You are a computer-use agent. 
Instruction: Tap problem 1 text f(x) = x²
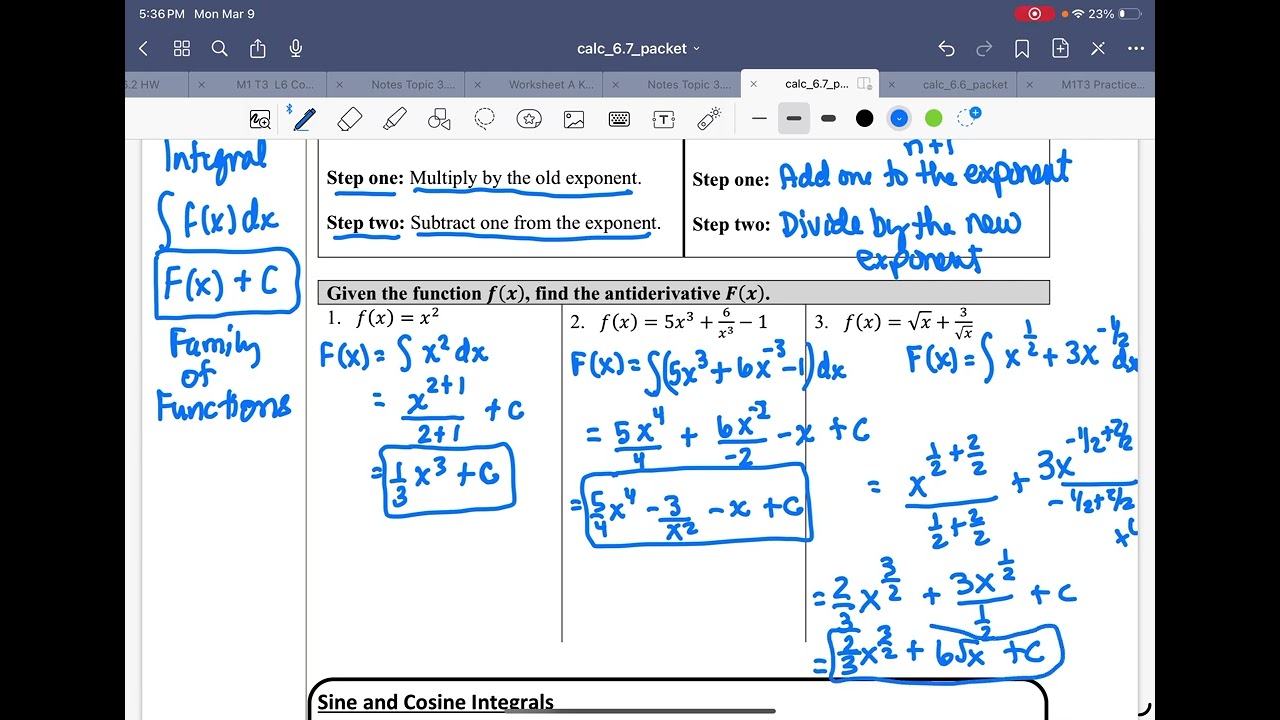397,320
